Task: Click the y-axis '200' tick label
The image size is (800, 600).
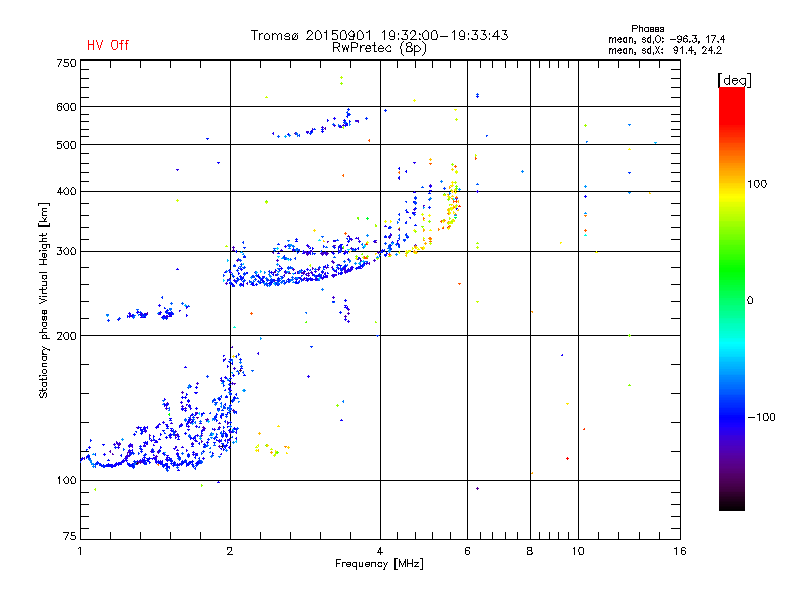Action: 66,336
